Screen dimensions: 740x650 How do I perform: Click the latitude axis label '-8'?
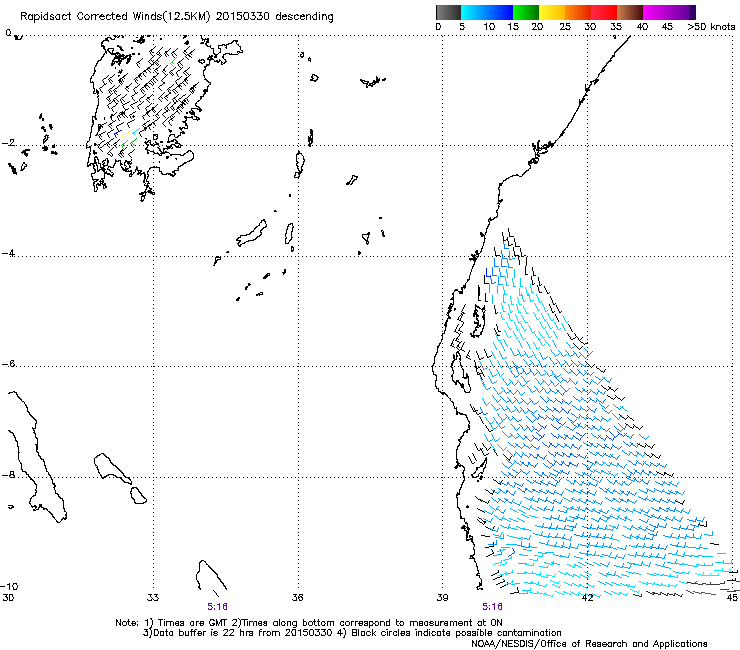click(9, 475)
